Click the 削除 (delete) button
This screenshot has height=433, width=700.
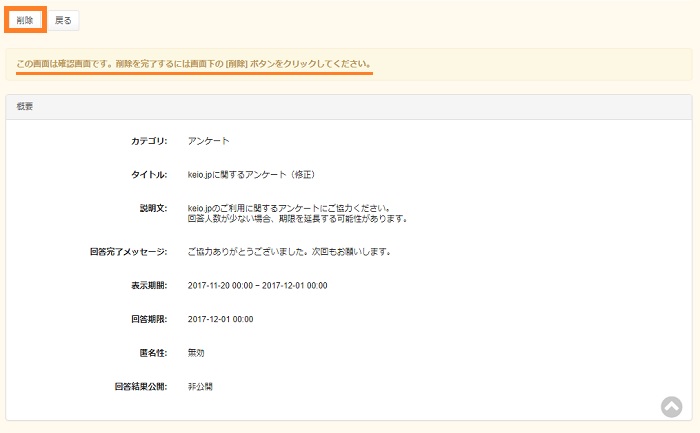[x=25, y=20]
